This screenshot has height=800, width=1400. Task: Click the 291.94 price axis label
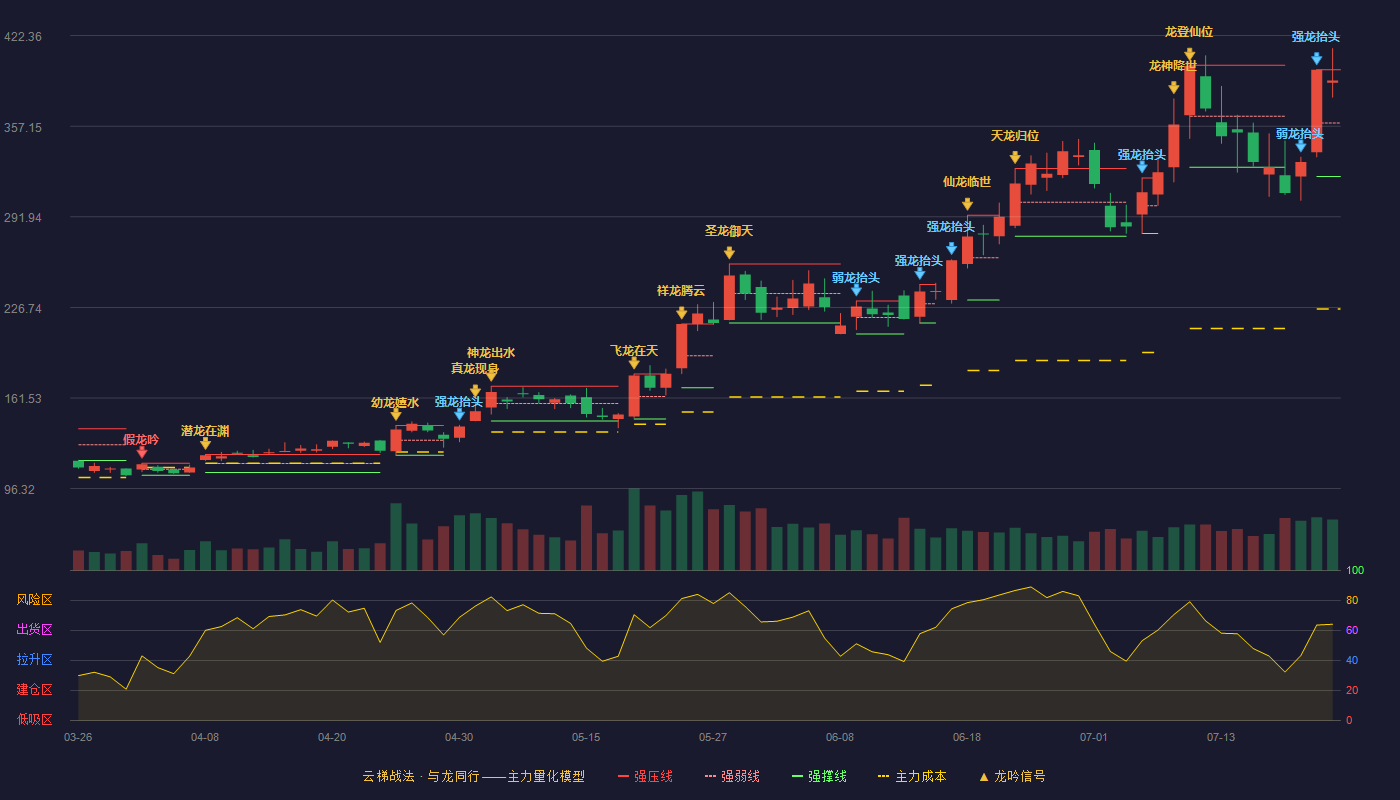pos(23,218)
